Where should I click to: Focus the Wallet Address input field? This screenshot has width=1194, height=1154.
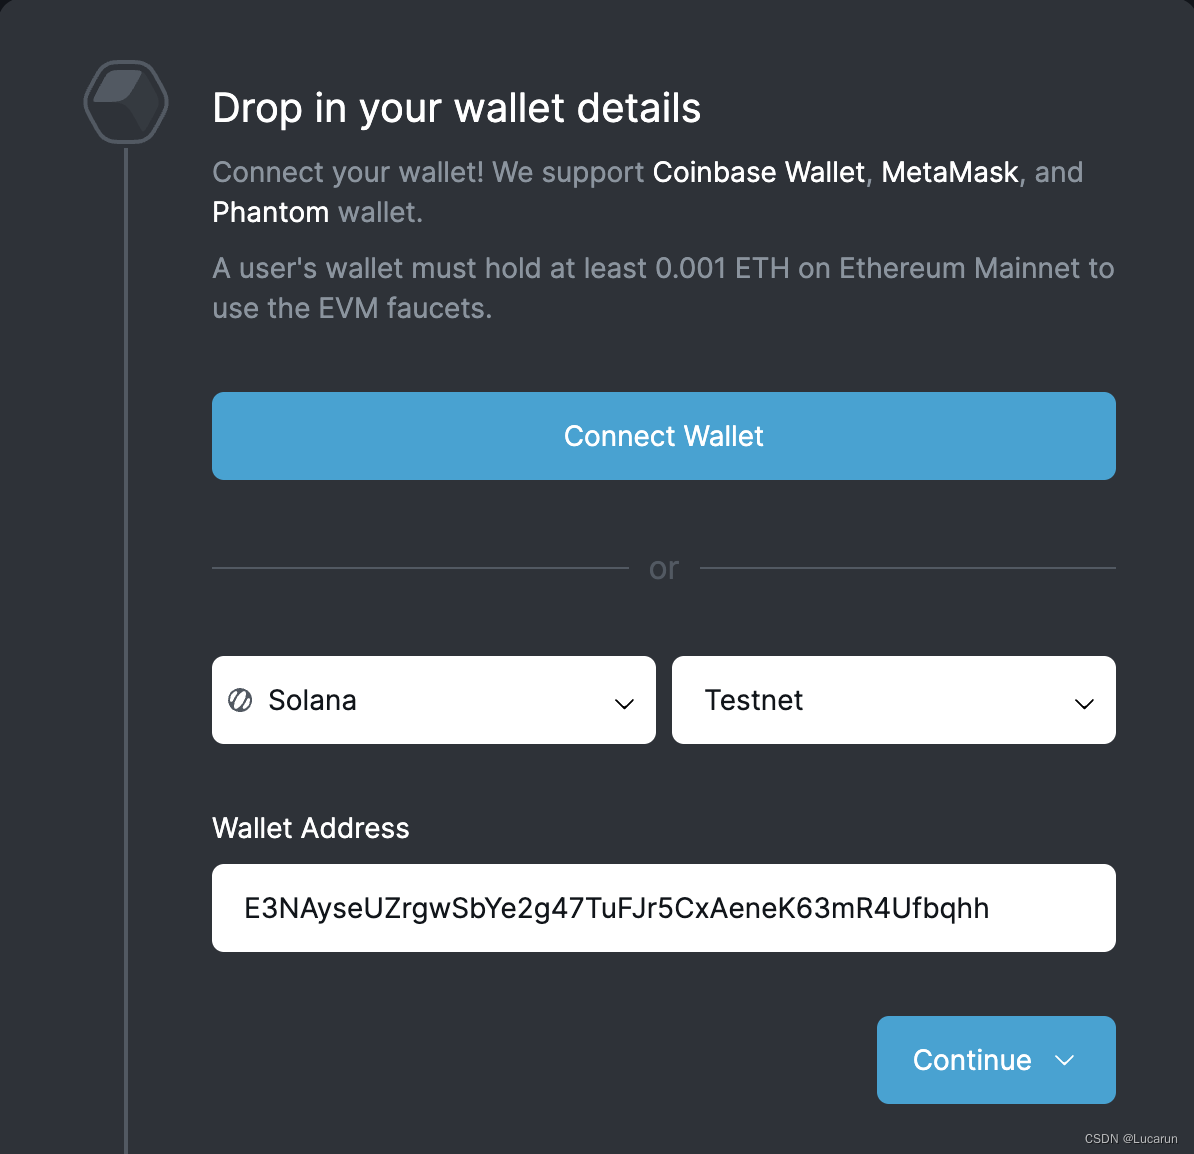(x=663, y=908)
